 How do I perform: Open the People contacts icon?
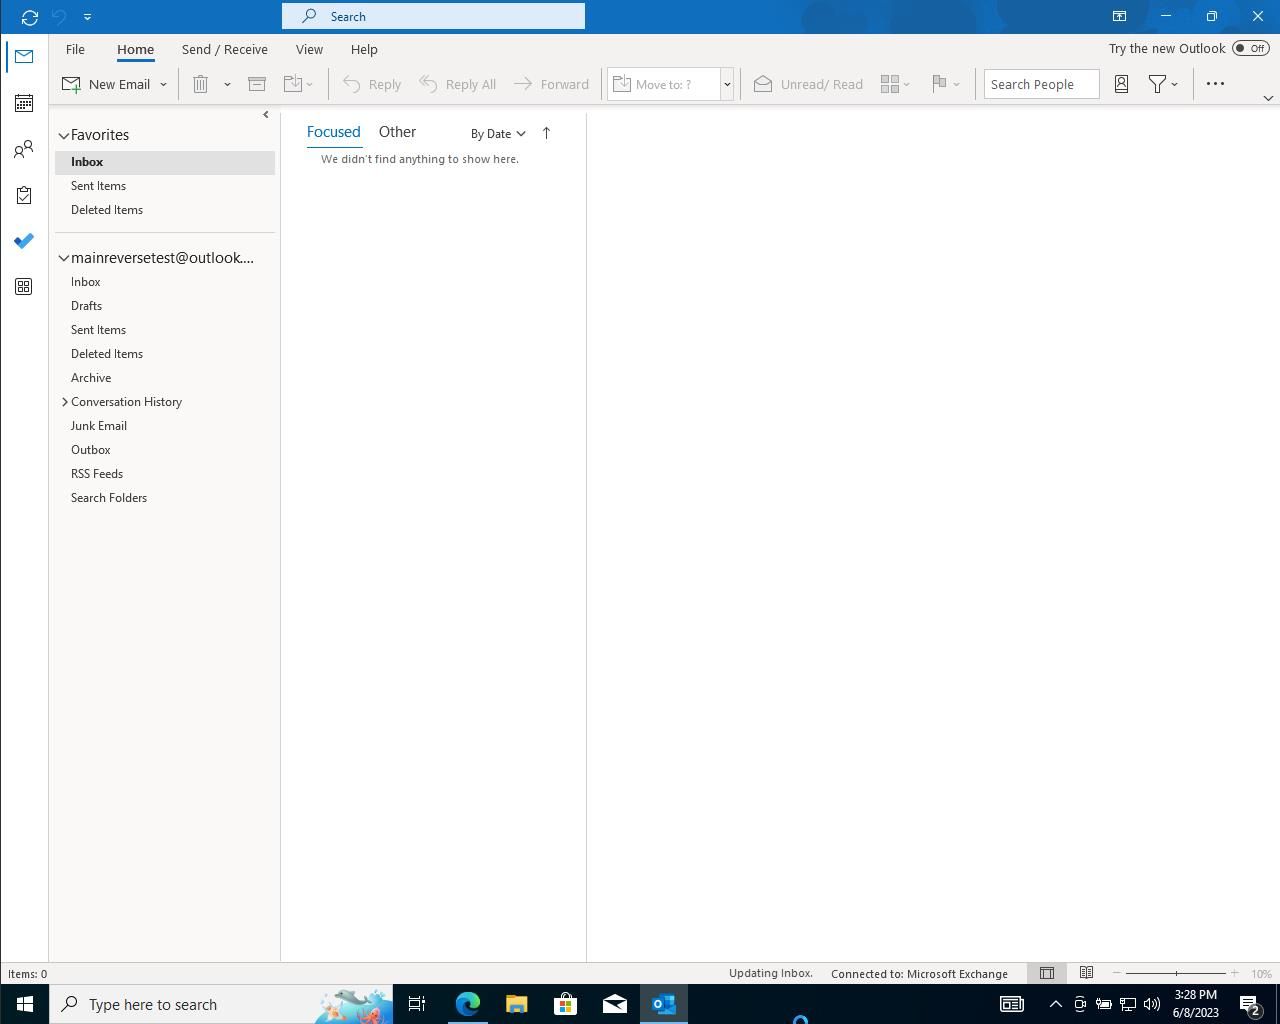(24, 150)
